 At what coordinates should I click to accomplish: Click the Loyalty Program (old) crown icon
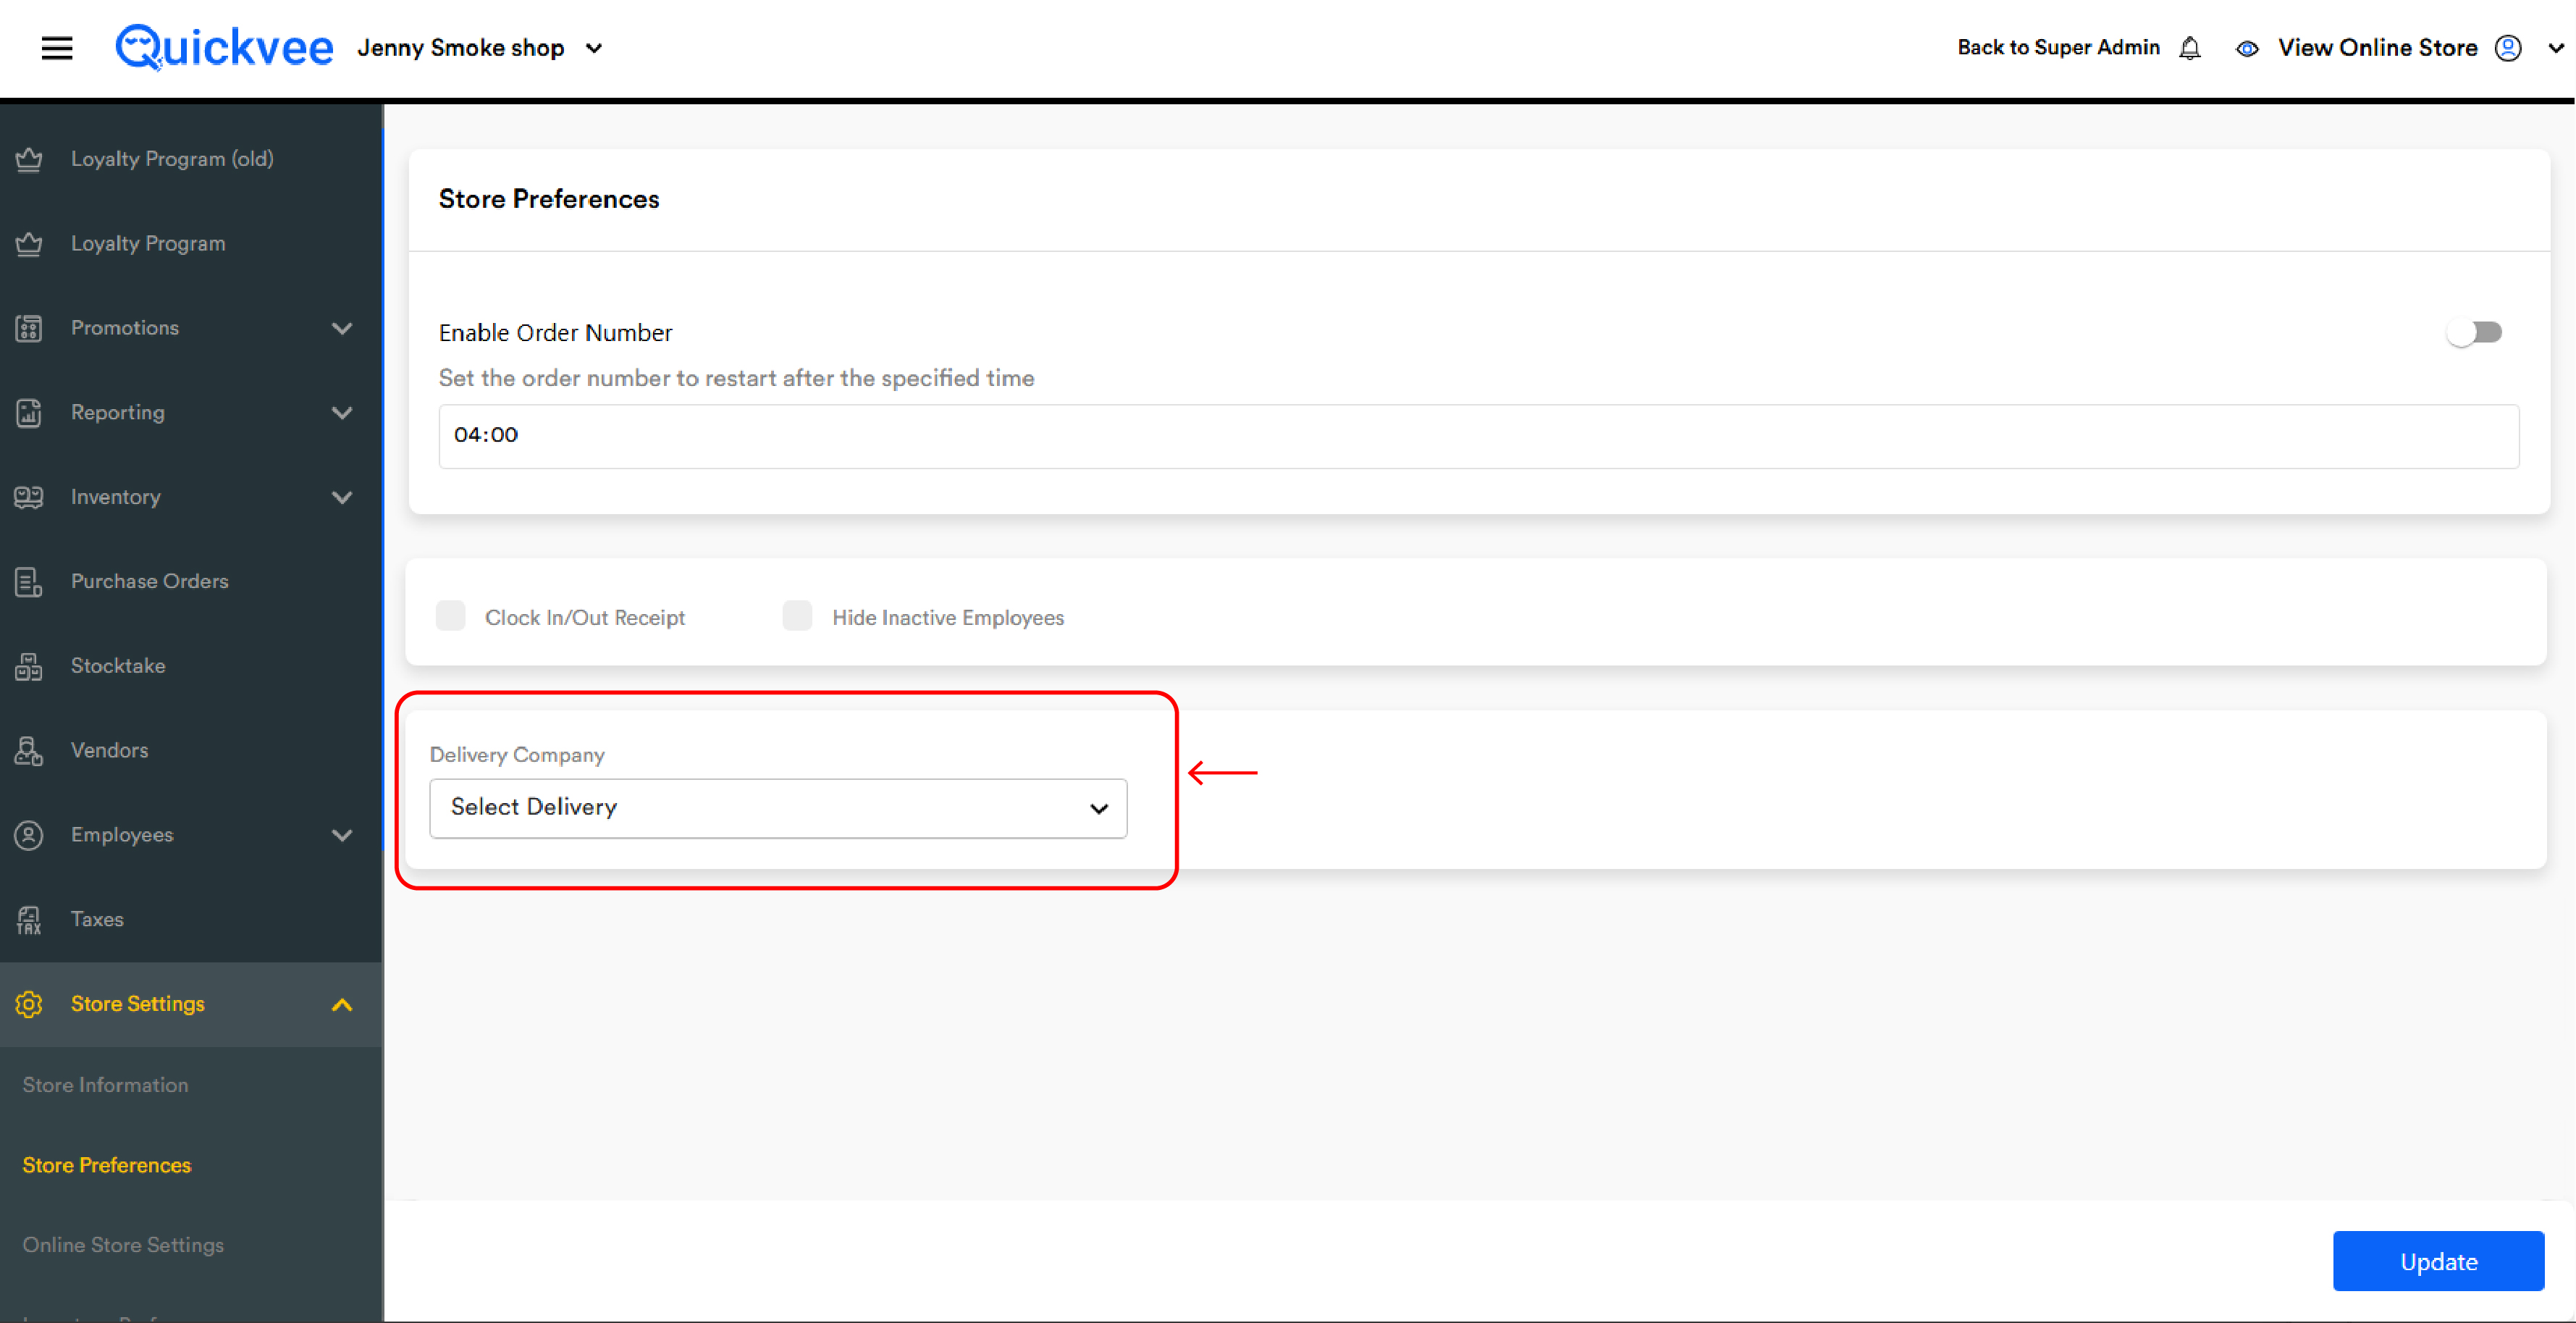29,159
